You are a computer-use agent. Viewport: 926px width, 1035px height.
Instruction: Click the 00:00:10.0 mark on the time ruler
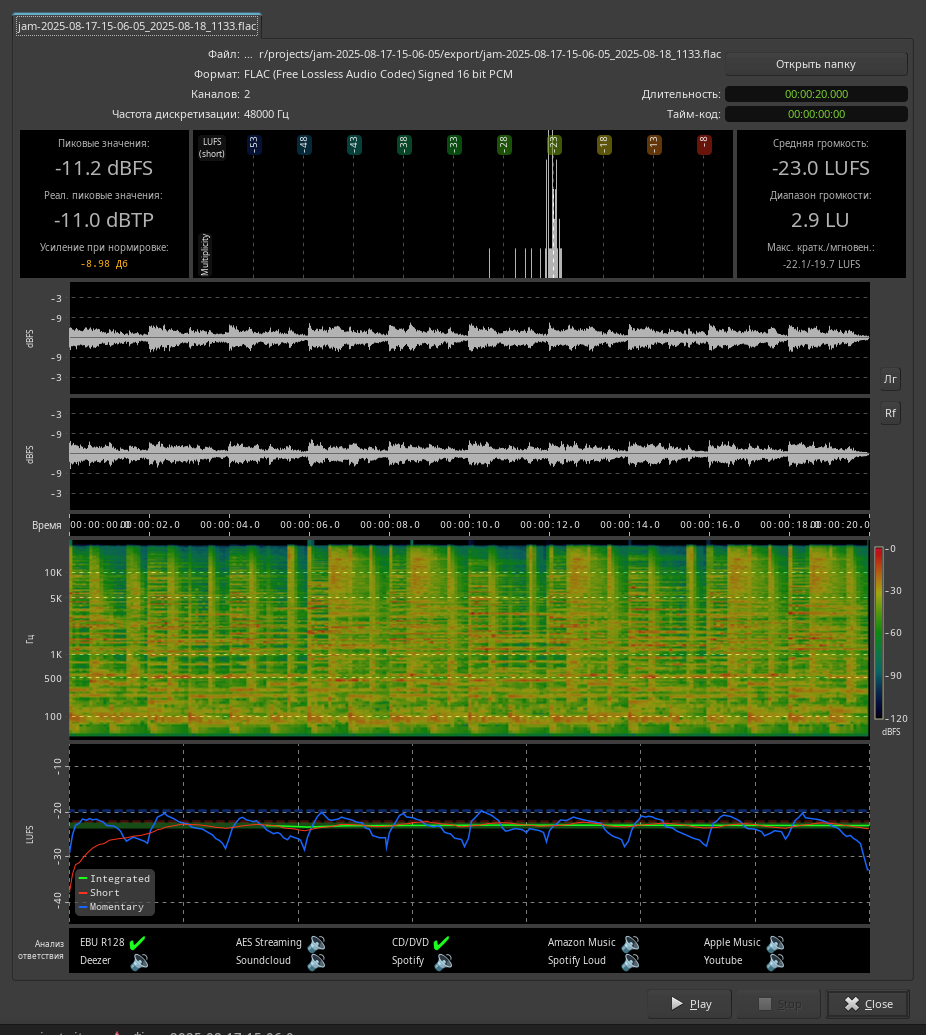pyautogui.click(x=470, y=525)
